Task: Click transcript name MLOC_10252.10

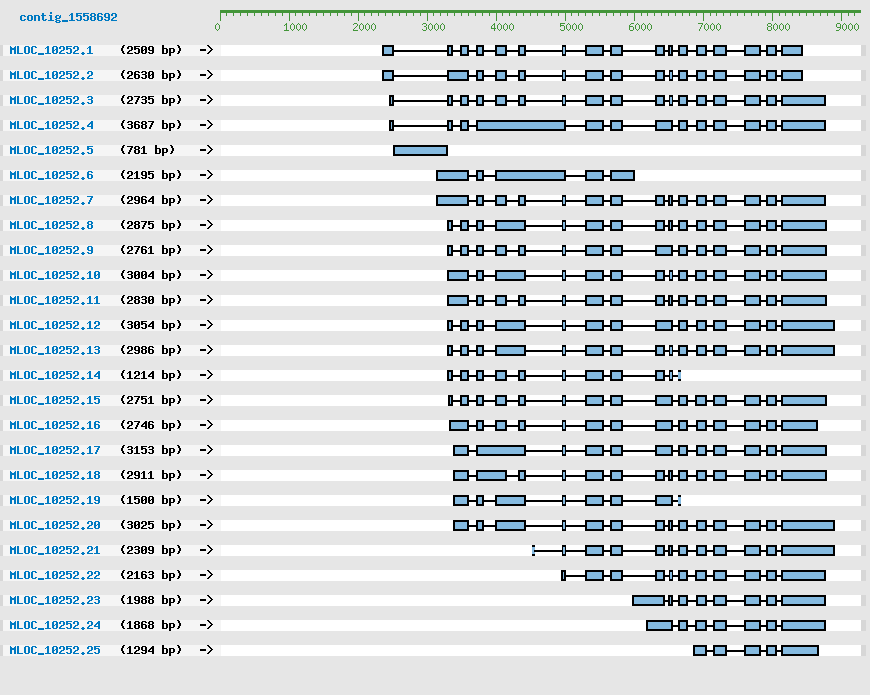Action: pos(54,275)
